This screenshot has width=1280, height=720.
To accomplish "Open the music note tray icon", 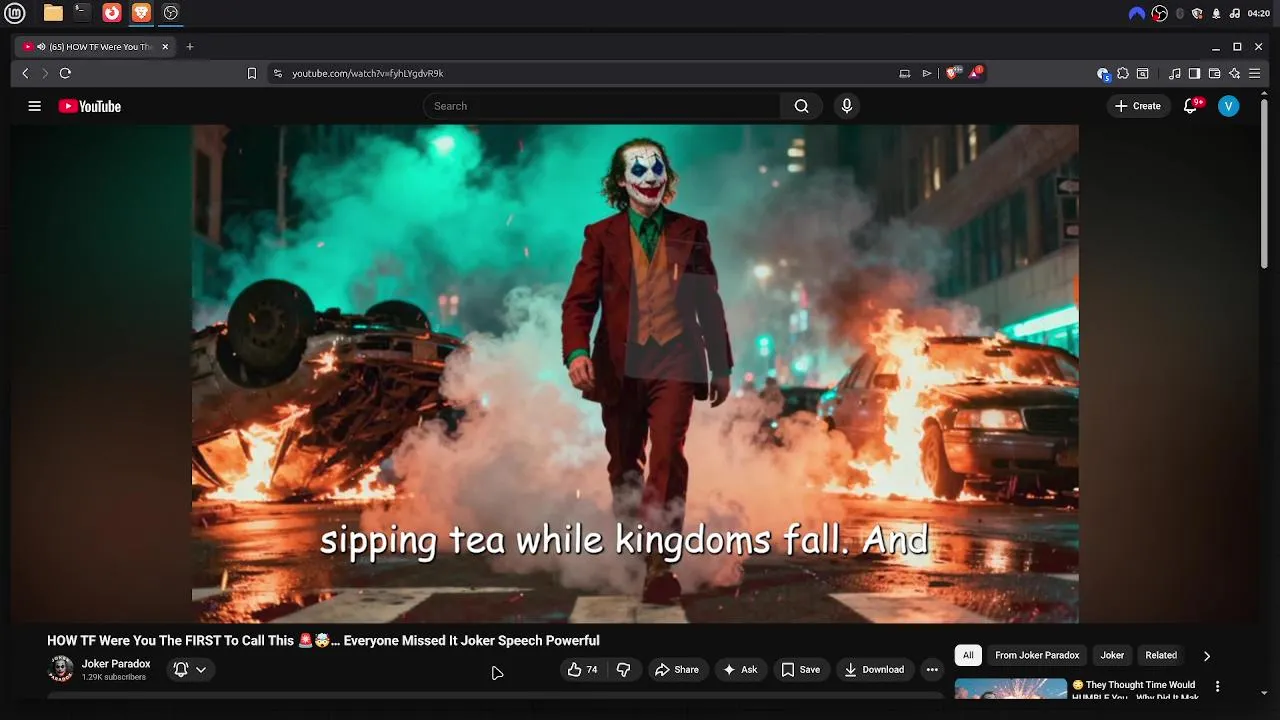I will pos(1234,13).
